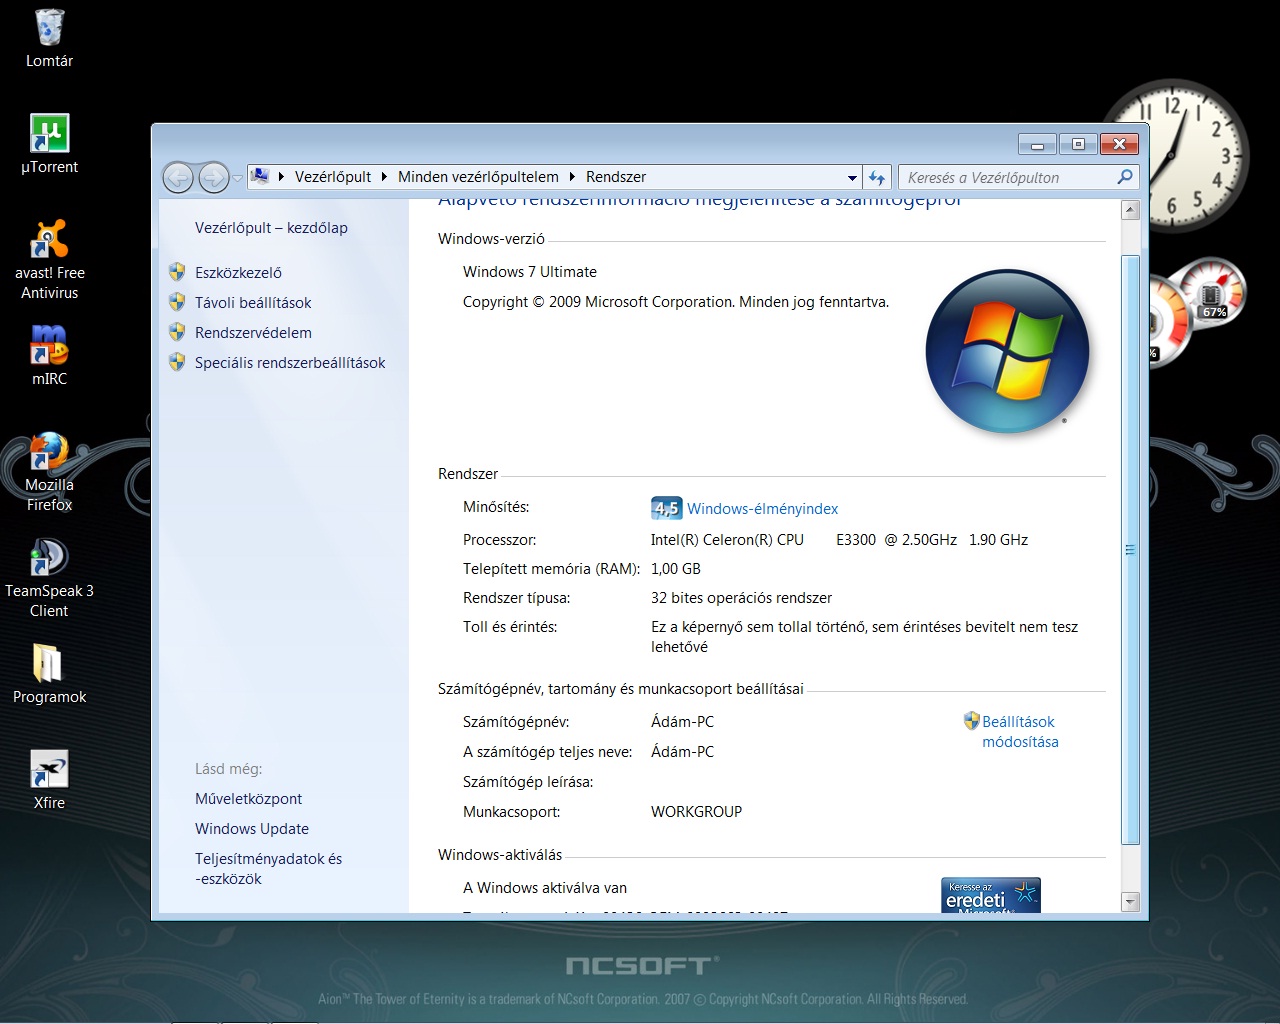Open the address bar history dropdown

tap(852, 177)
